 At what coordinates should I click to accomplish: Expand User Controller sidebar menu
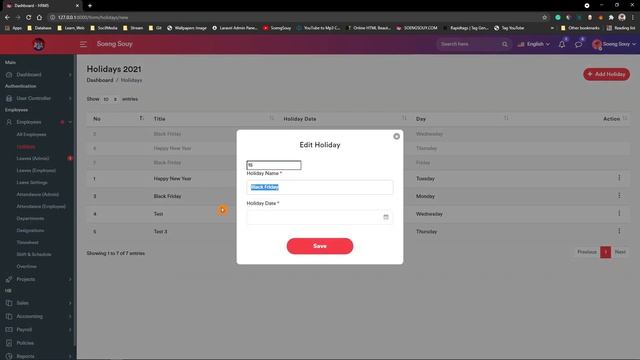coord(38,98)
